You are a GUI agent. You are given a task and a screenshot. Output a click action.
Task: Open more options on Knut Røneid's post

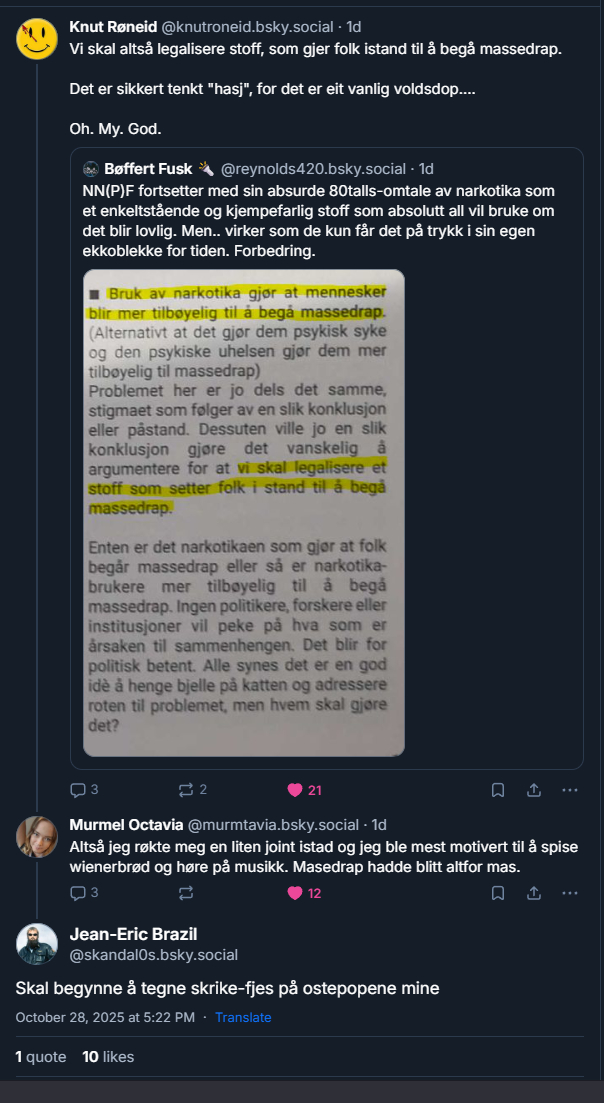point(570,790)
